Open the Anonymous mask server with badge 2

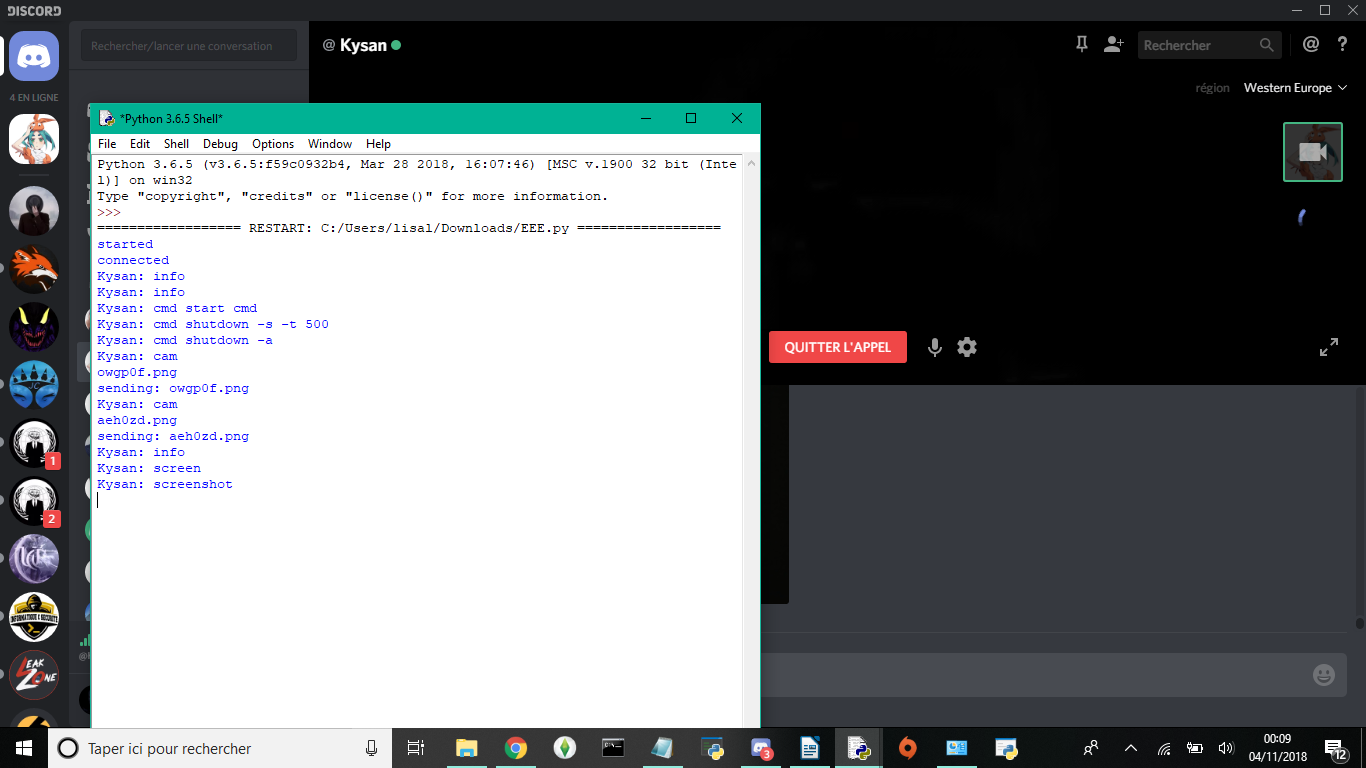coord(34,501)
